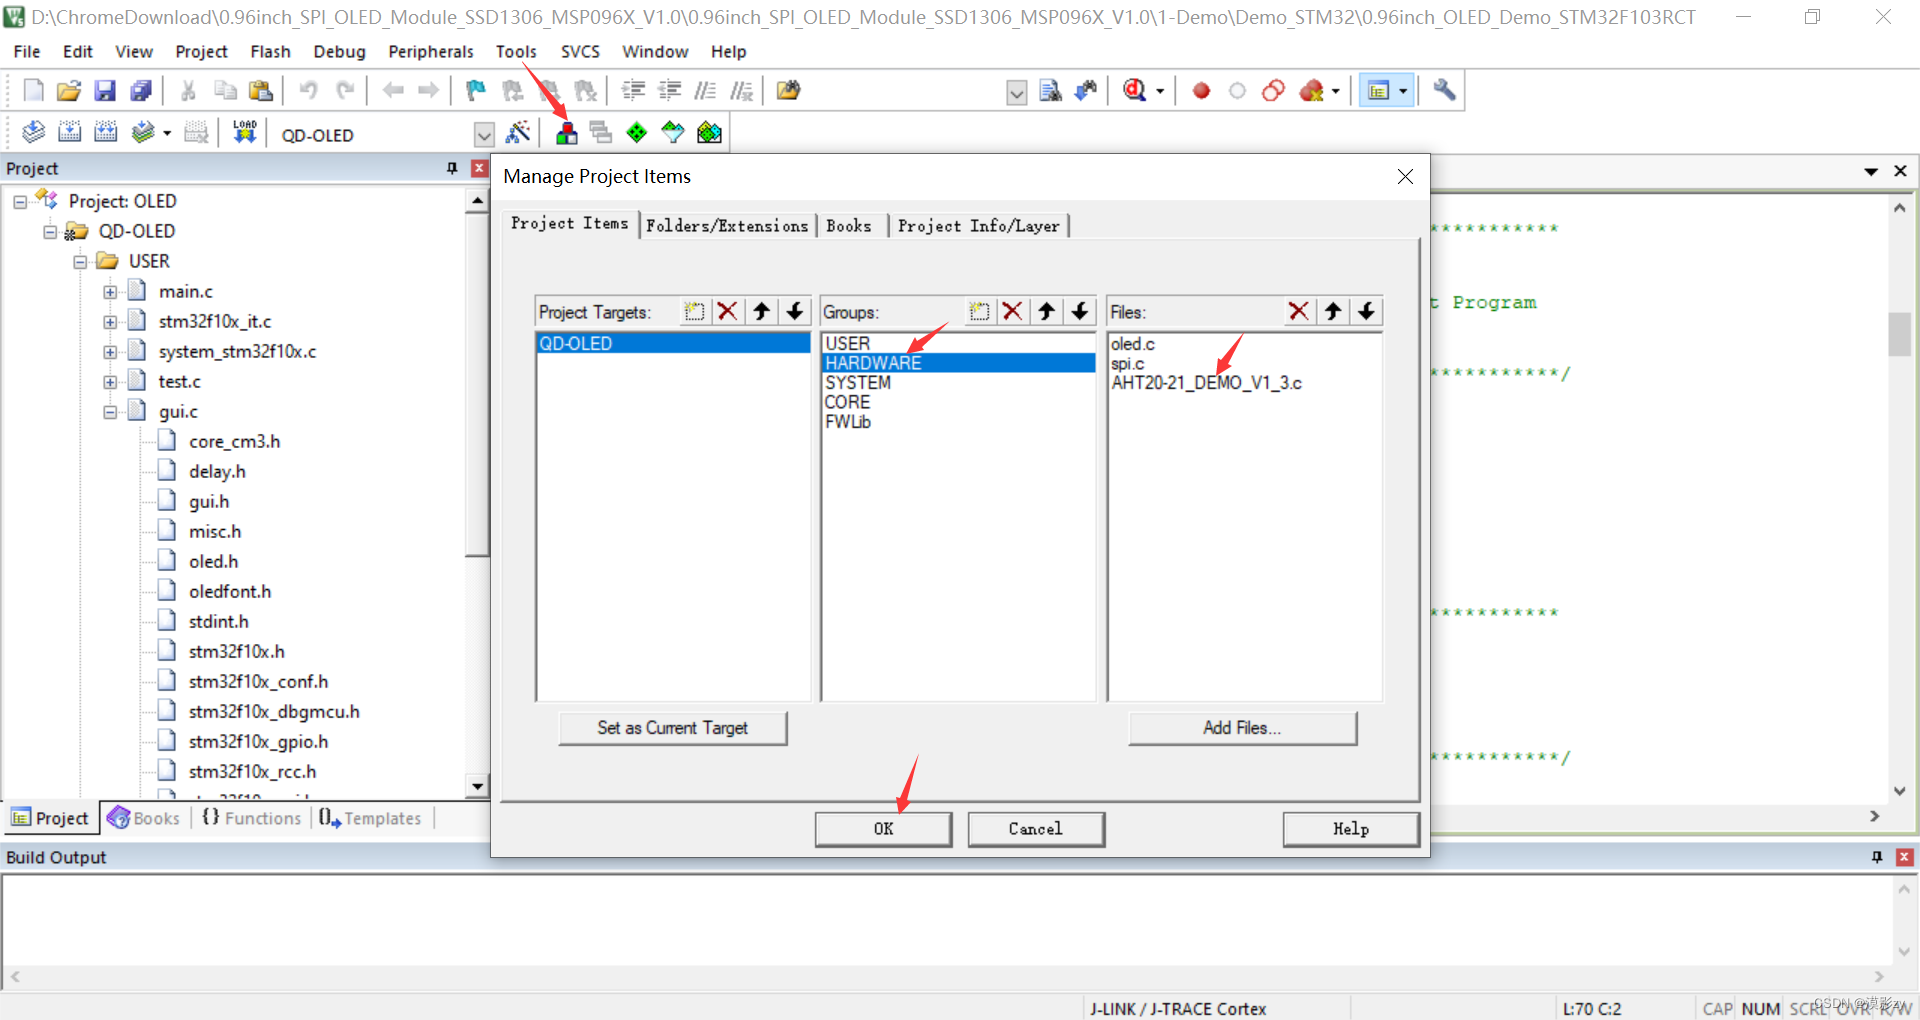Paste using the clipboard toolbar icon
This screenshot has height=1020, width=1920.
(261, 91)
